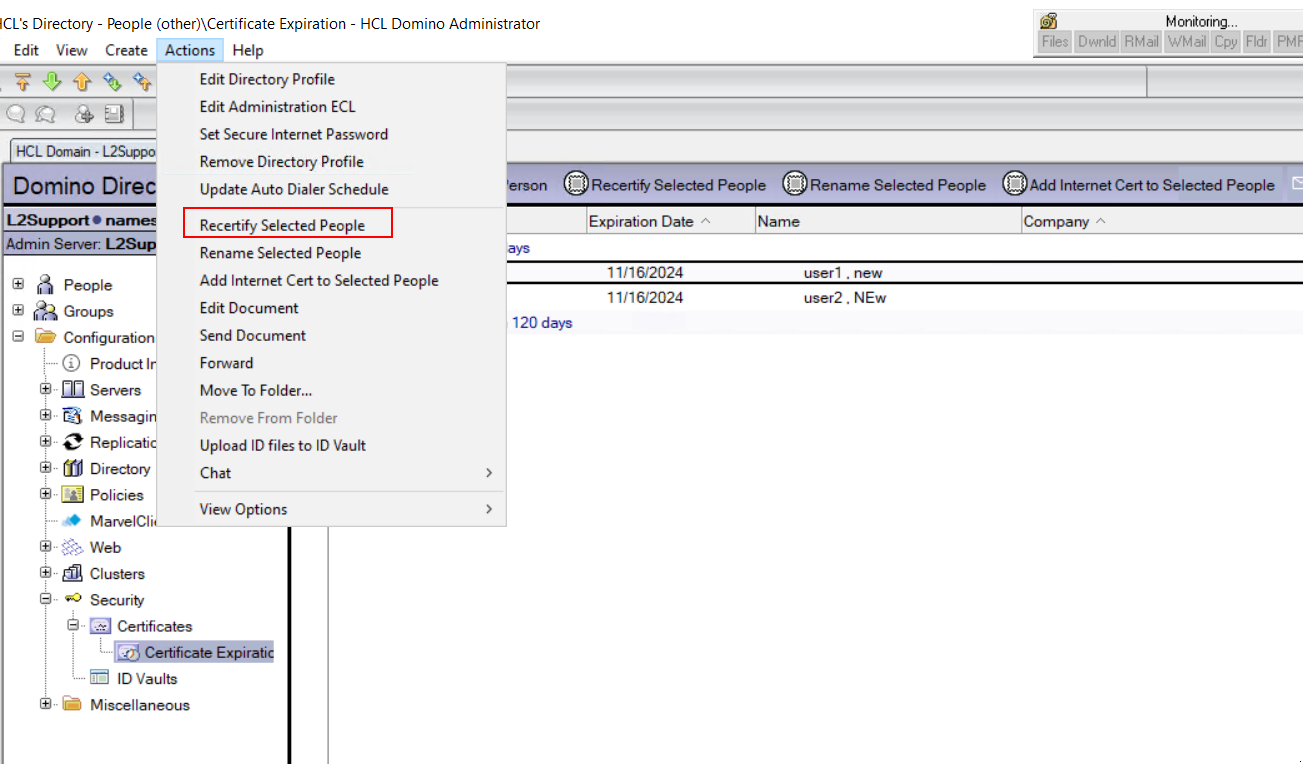Viewport: 1303px width, 764px height.
Task: Click the double chat bubbles toolbar icon
Action: tap(45, 114)
